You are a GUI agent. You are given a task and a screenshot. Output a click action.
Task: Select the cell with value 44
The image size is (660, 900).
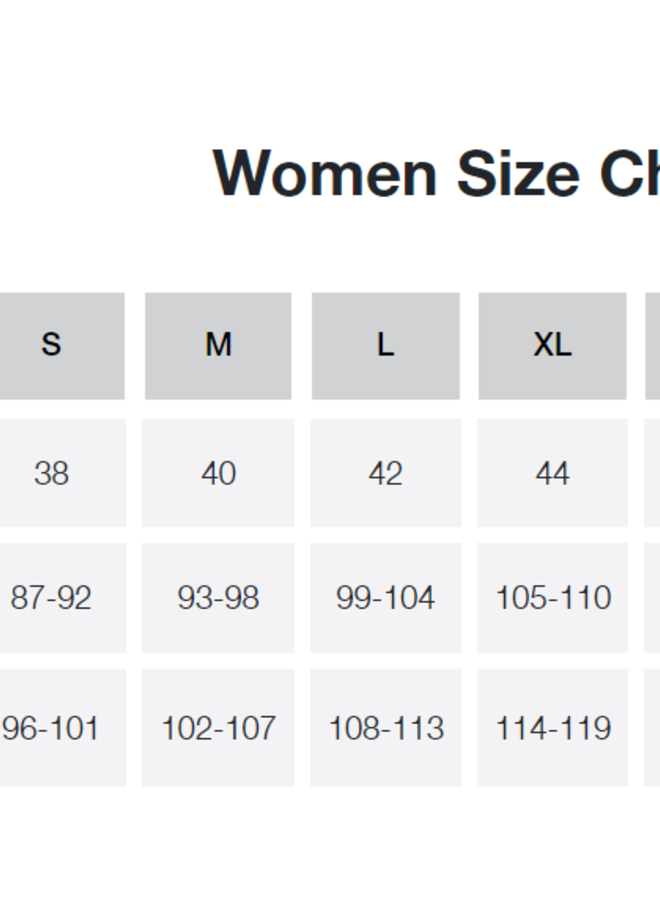[x=552, y=472]
